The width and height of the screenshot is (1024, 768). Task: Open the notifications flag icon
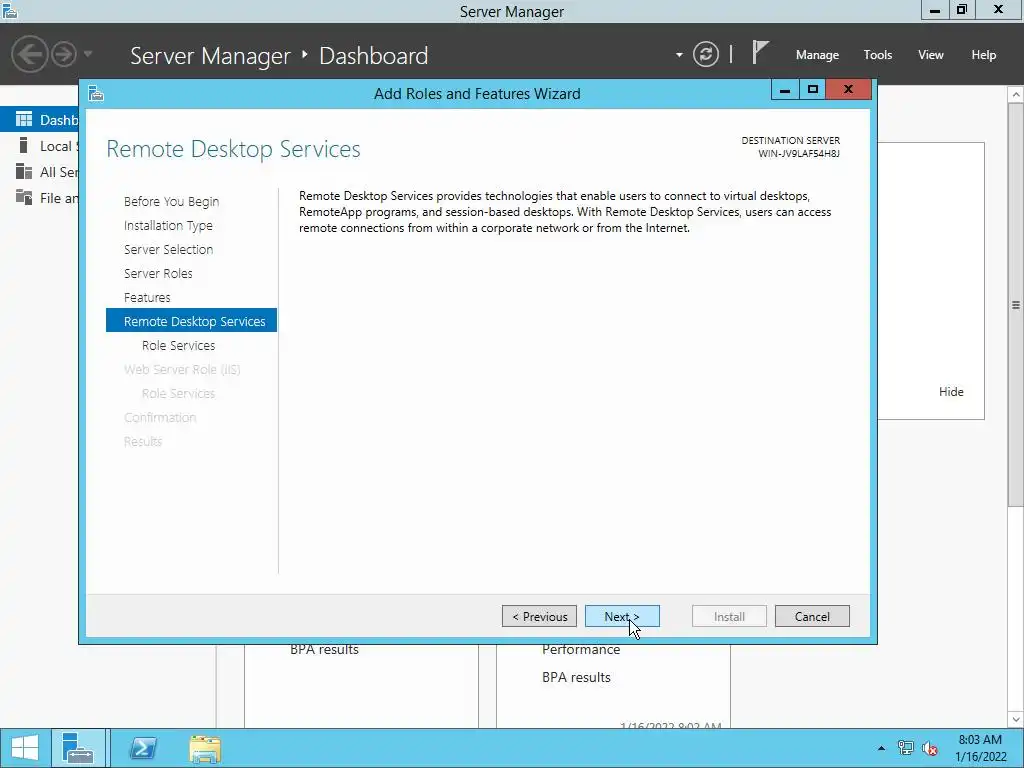pos(760,52)
